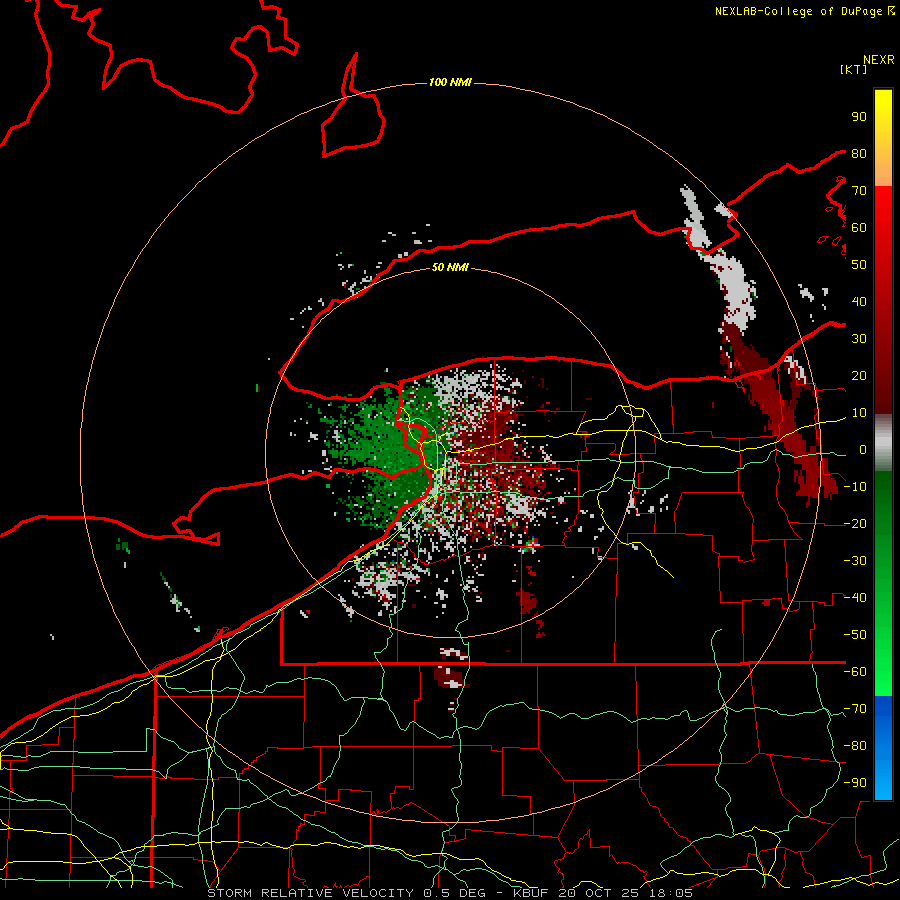The width and height of the screenshot is (900, 900).
Task: Click the -30 value on velocity scale
Action: [855, 561]
